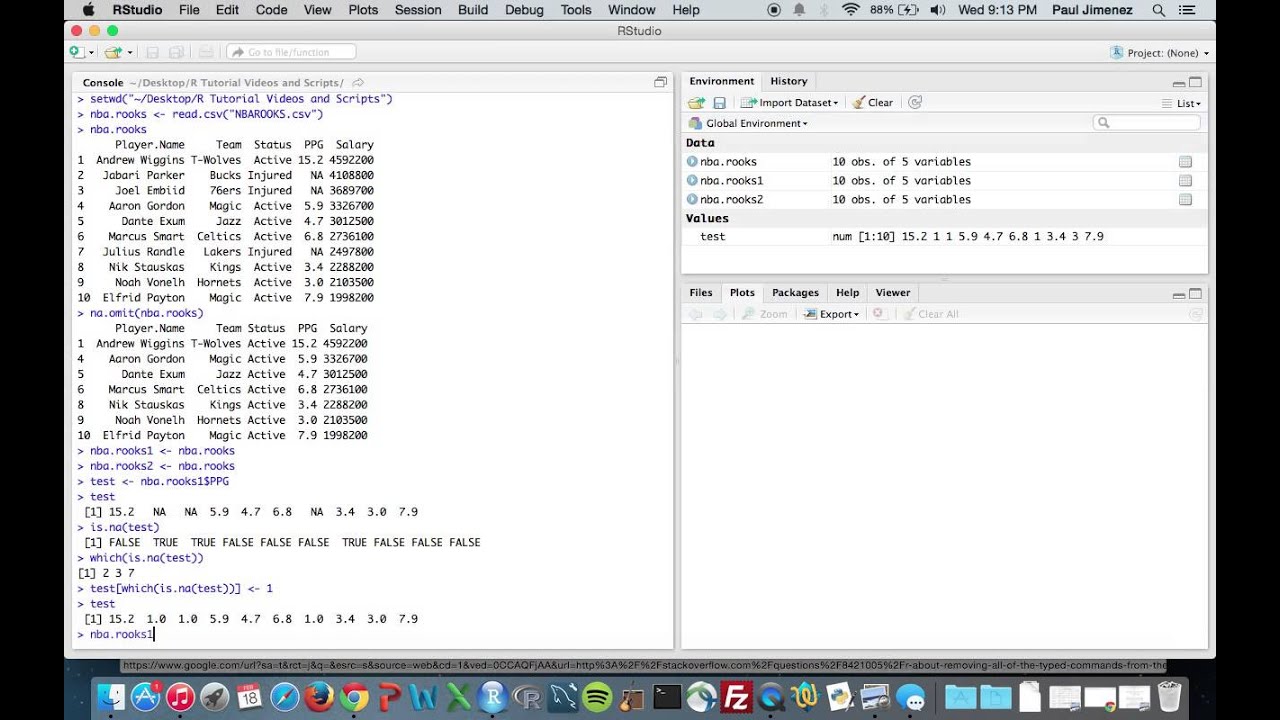This screenshot has width=1280, height=720.
Task: Open the Files tab
Action: click(701, 293)
